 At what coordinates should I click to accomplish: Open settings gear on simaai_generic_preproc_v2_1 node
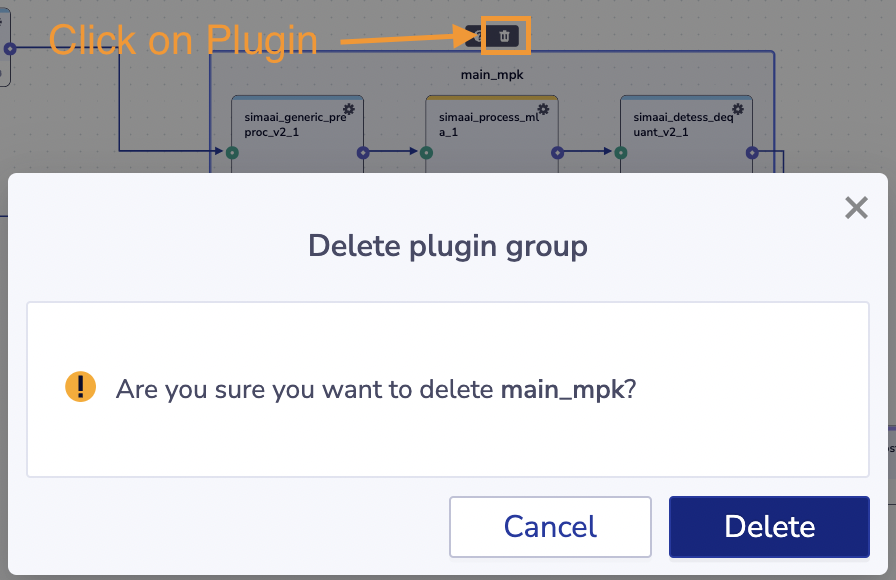click(x=349, y=109)
